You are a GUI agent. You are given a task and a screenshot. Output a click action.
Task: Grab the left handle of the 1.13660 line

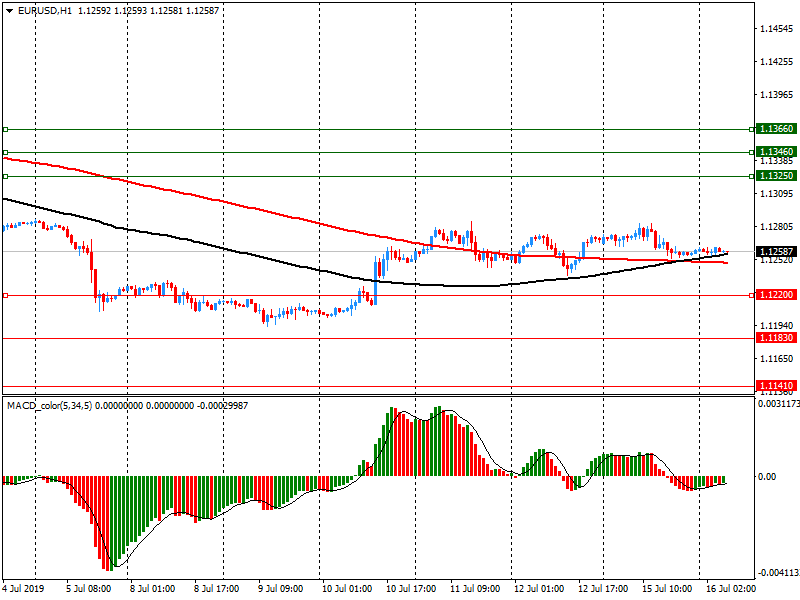[6, 130]
